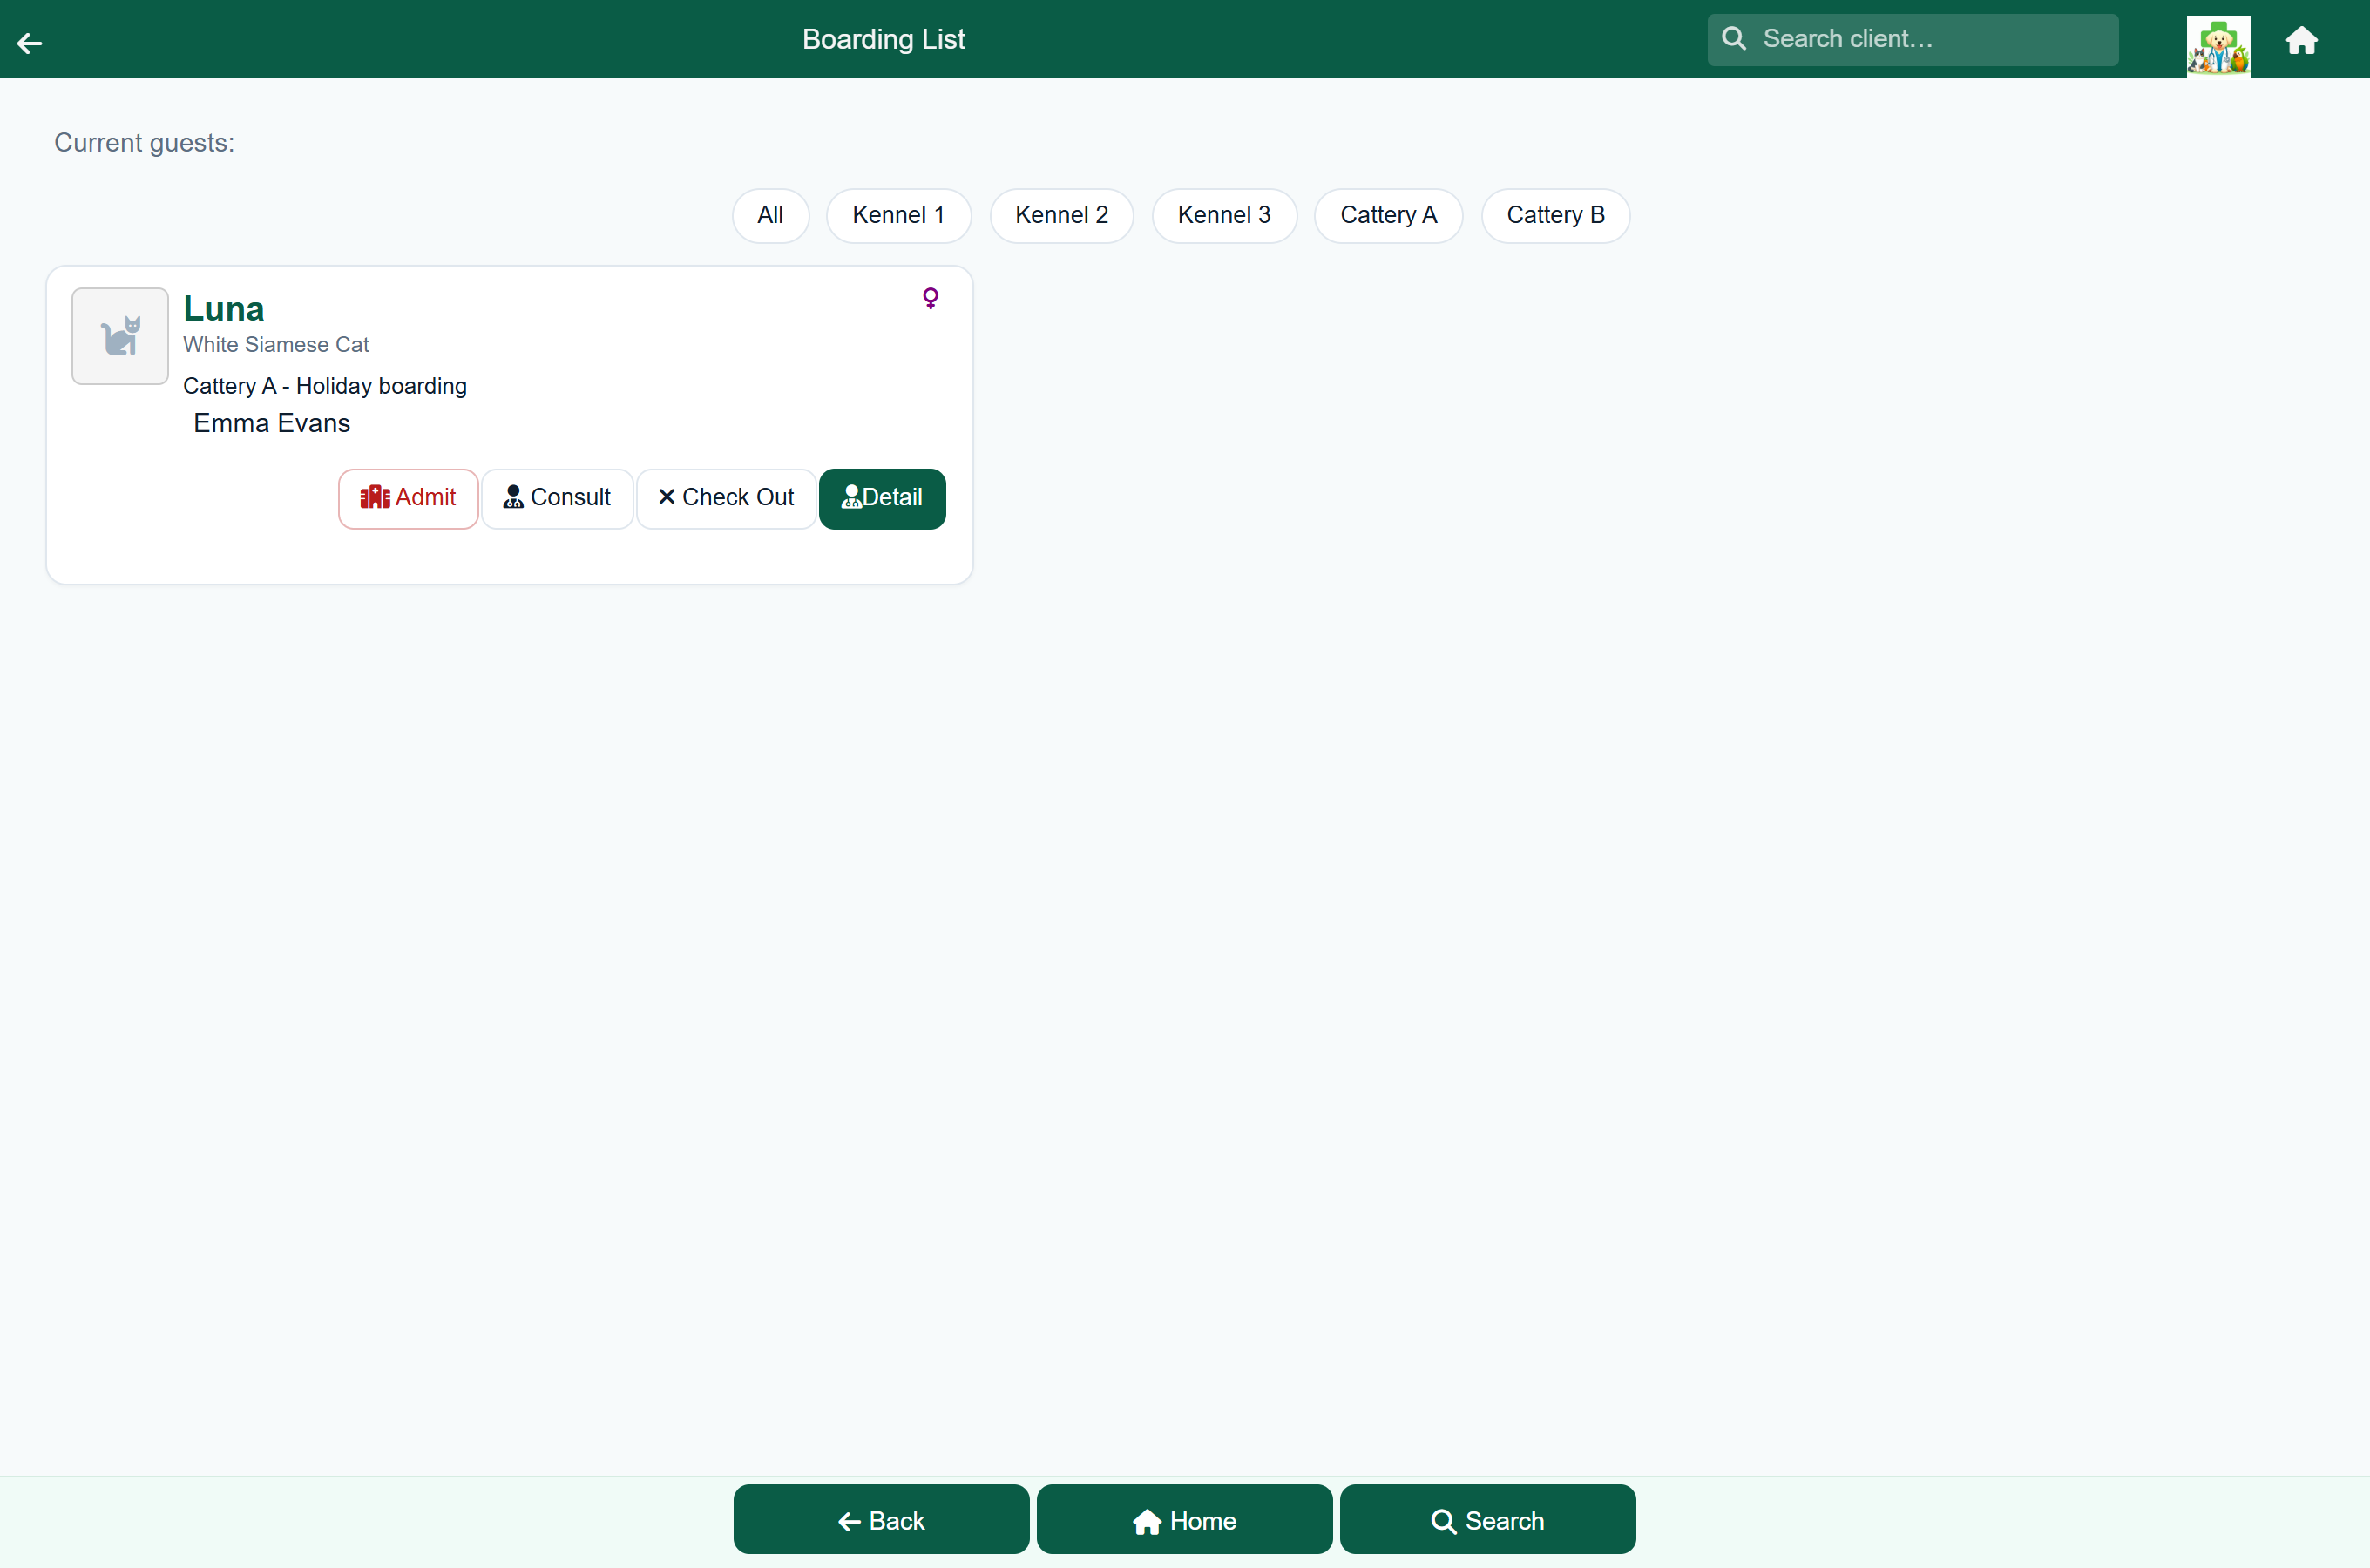This screenshot has width=2370, height=1568.
Task: Click the 'Current guests:' label
Action: (144, 143)
